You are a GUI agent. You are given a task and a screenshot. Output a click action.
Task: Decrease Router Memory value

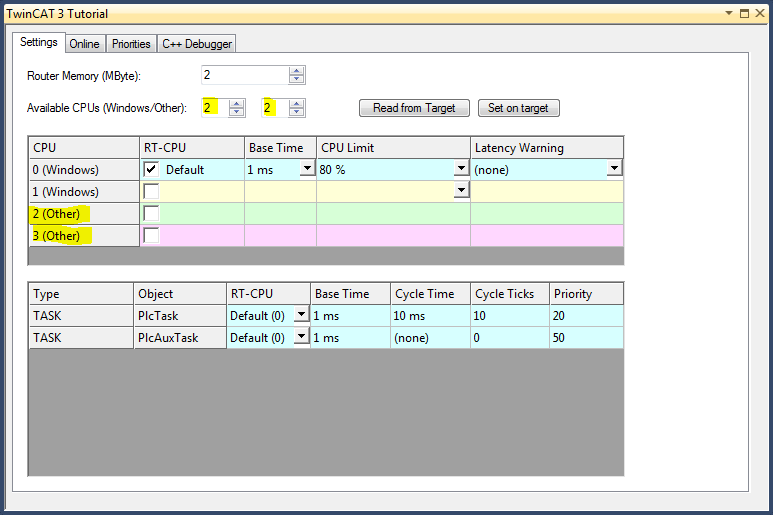(x=296, y=79)
